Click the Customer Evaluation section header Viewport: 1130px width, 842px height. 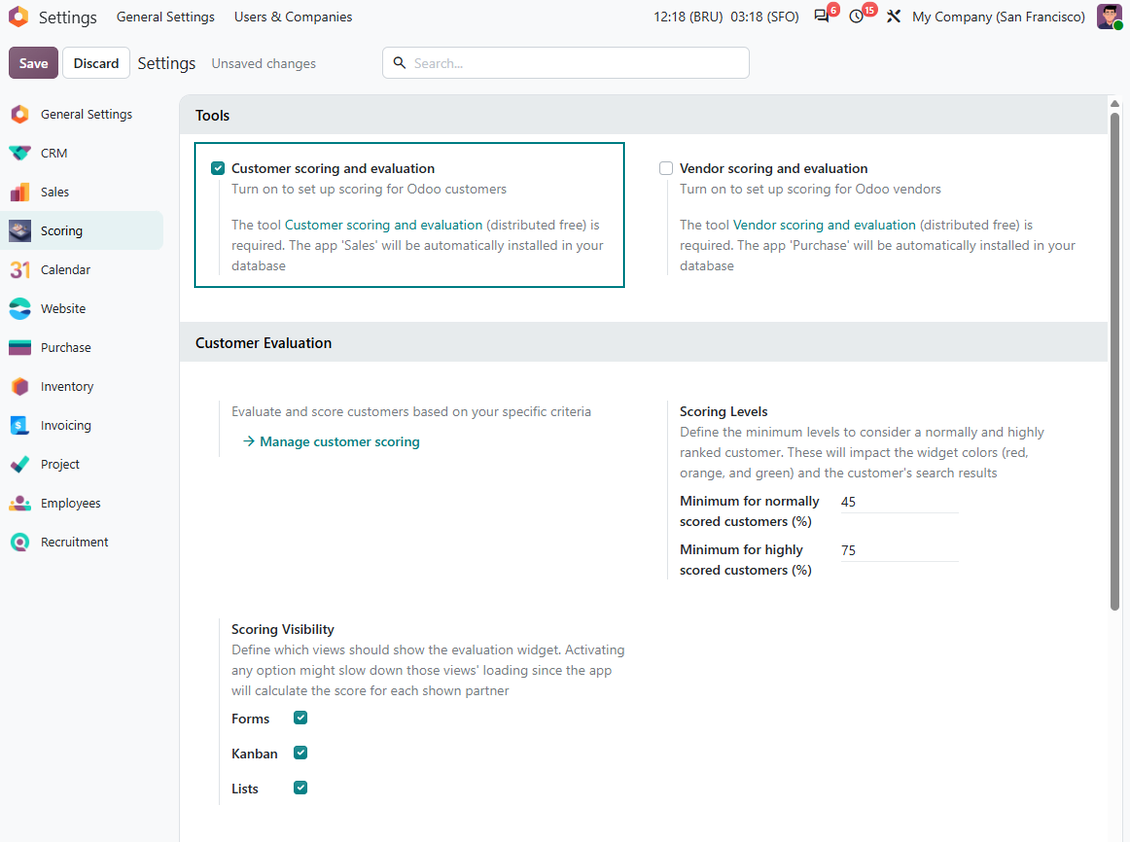[x=263, y=342]
